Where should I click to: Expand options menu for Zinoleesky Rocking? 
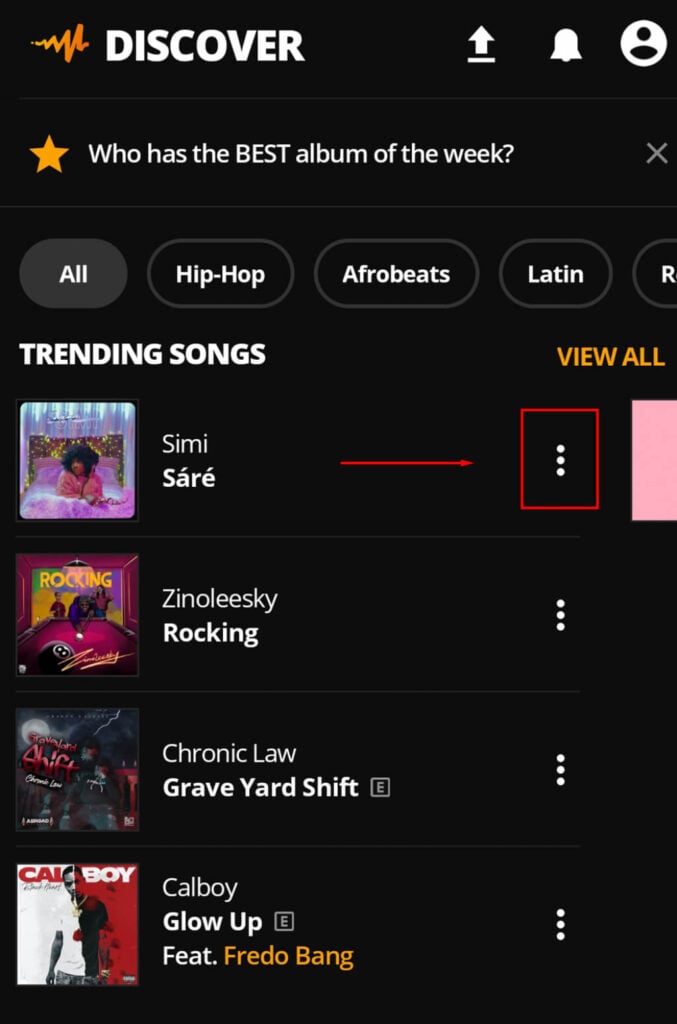tap(560, 615)
